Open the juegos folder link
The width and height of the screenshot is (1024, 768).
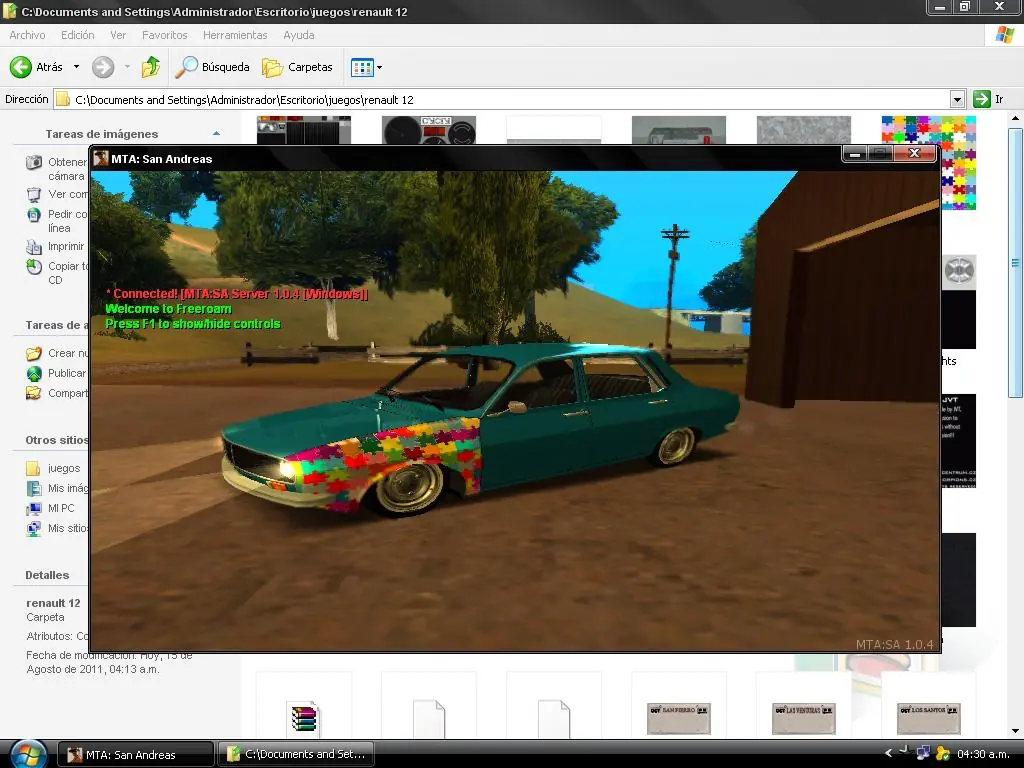point(64,468)
